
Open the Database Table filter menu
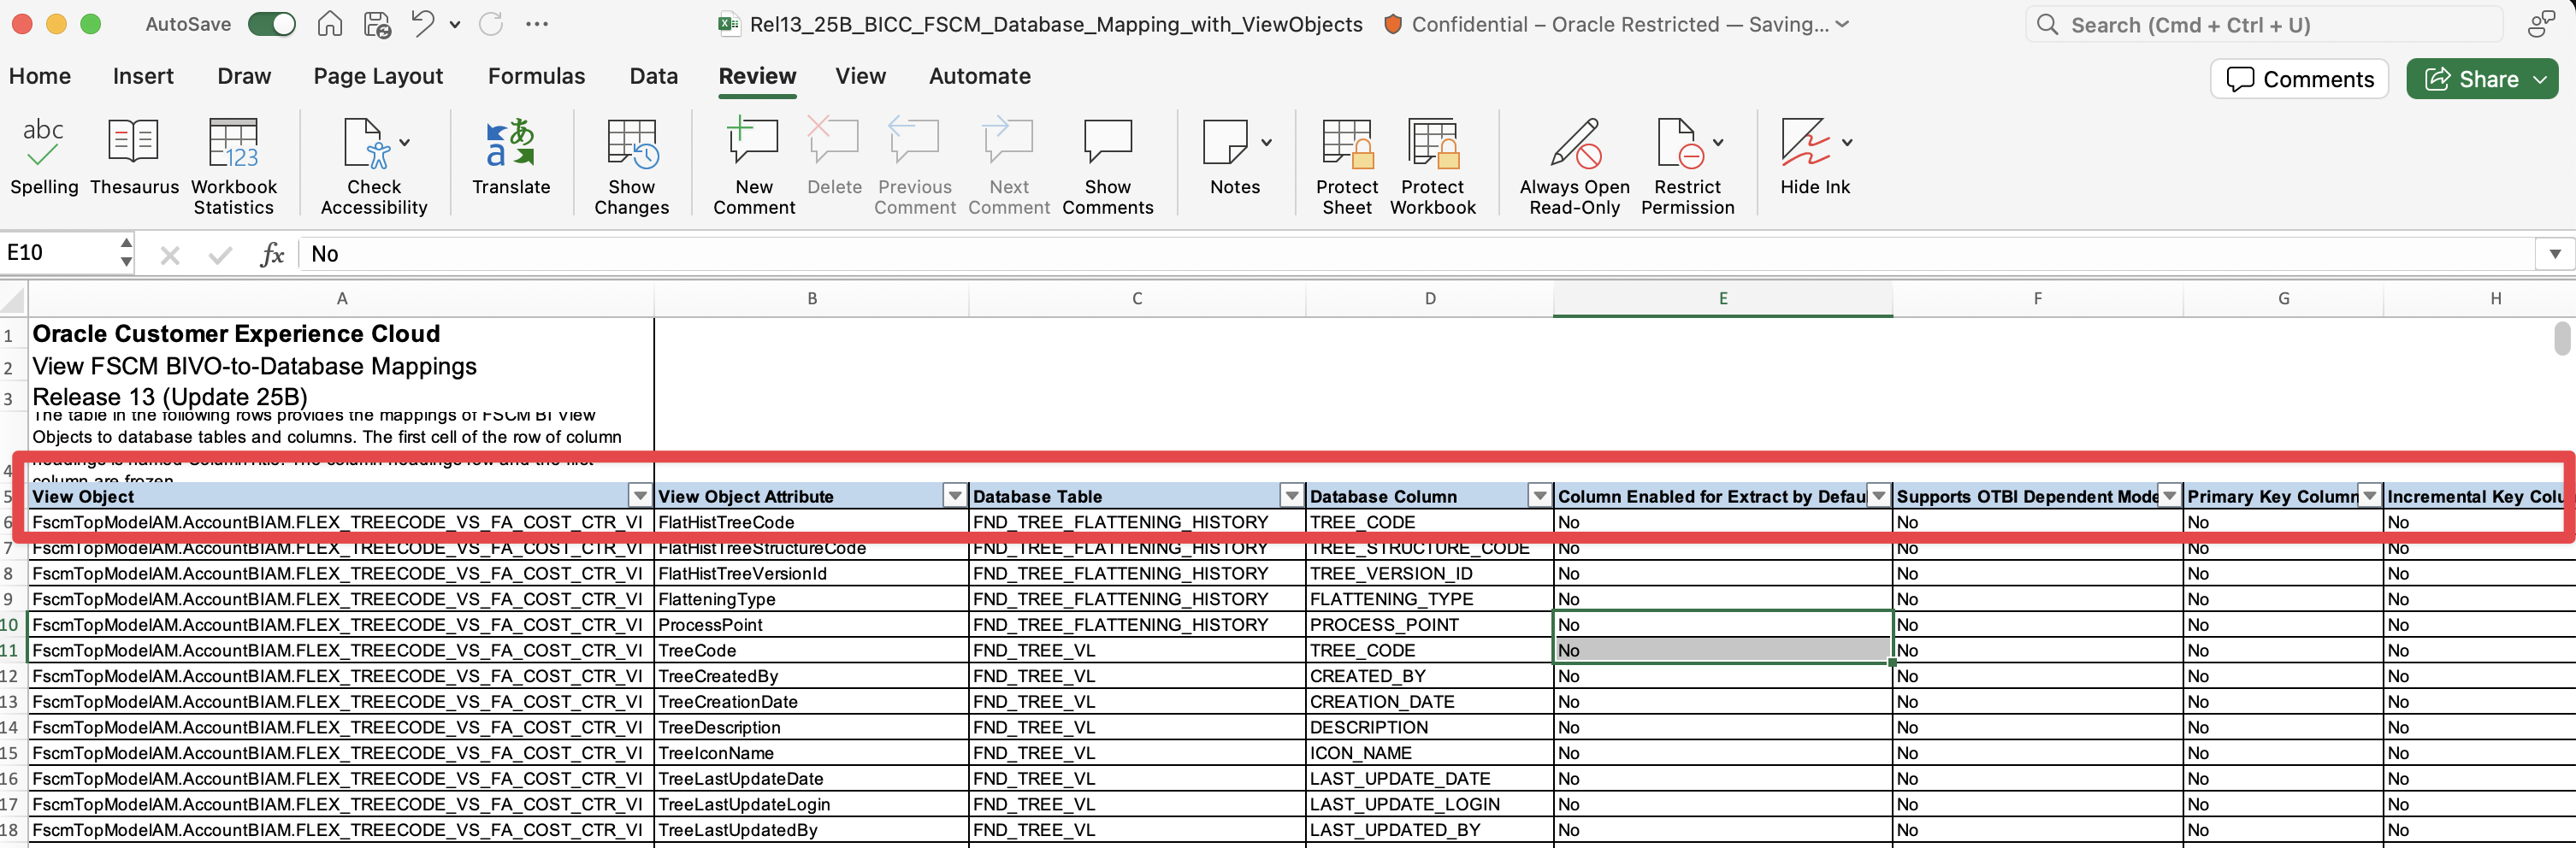click(x=1290, y=495)
